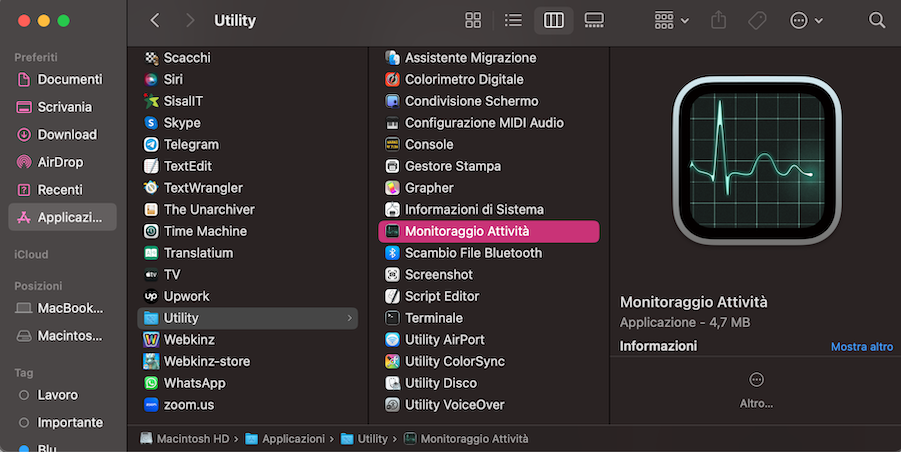The image size is (901, 452).
Task: Select Colorimetro Digitale icon
Action: click(392, 79)
